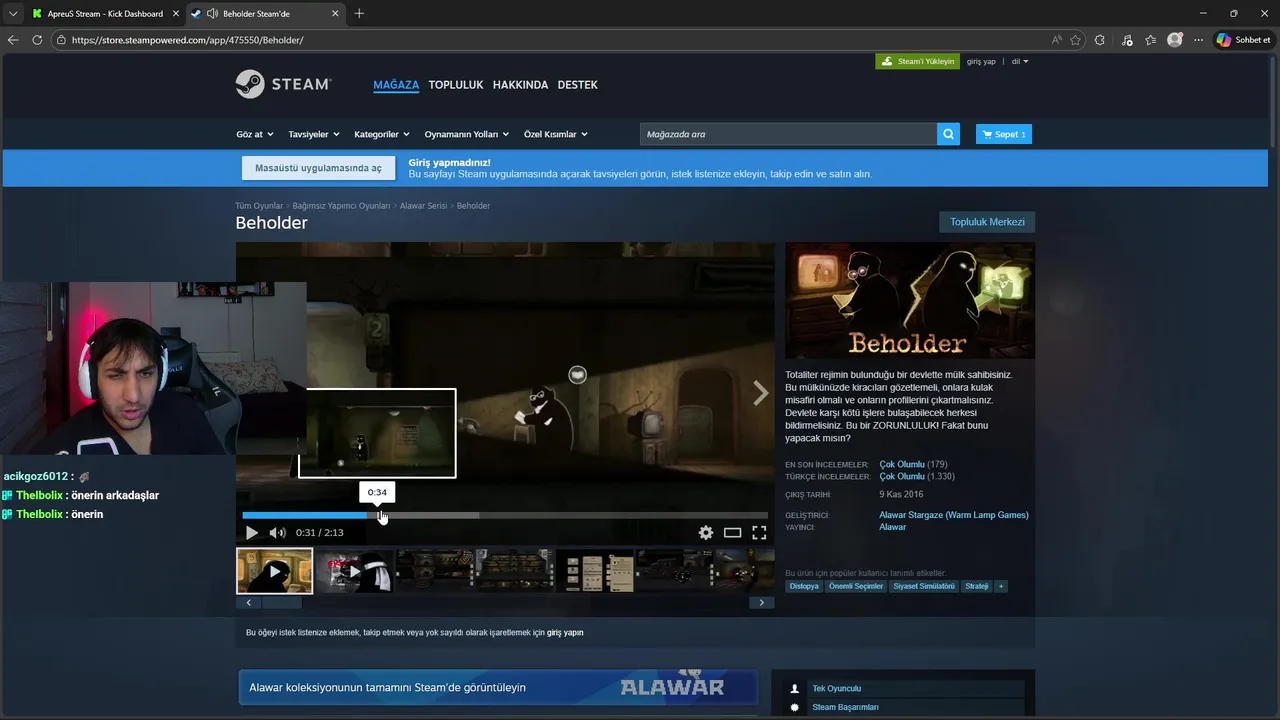This screenshot has width=1280, height=720.
Task: Expand the Kategoriler dropdown
Action: pos(382,134)
